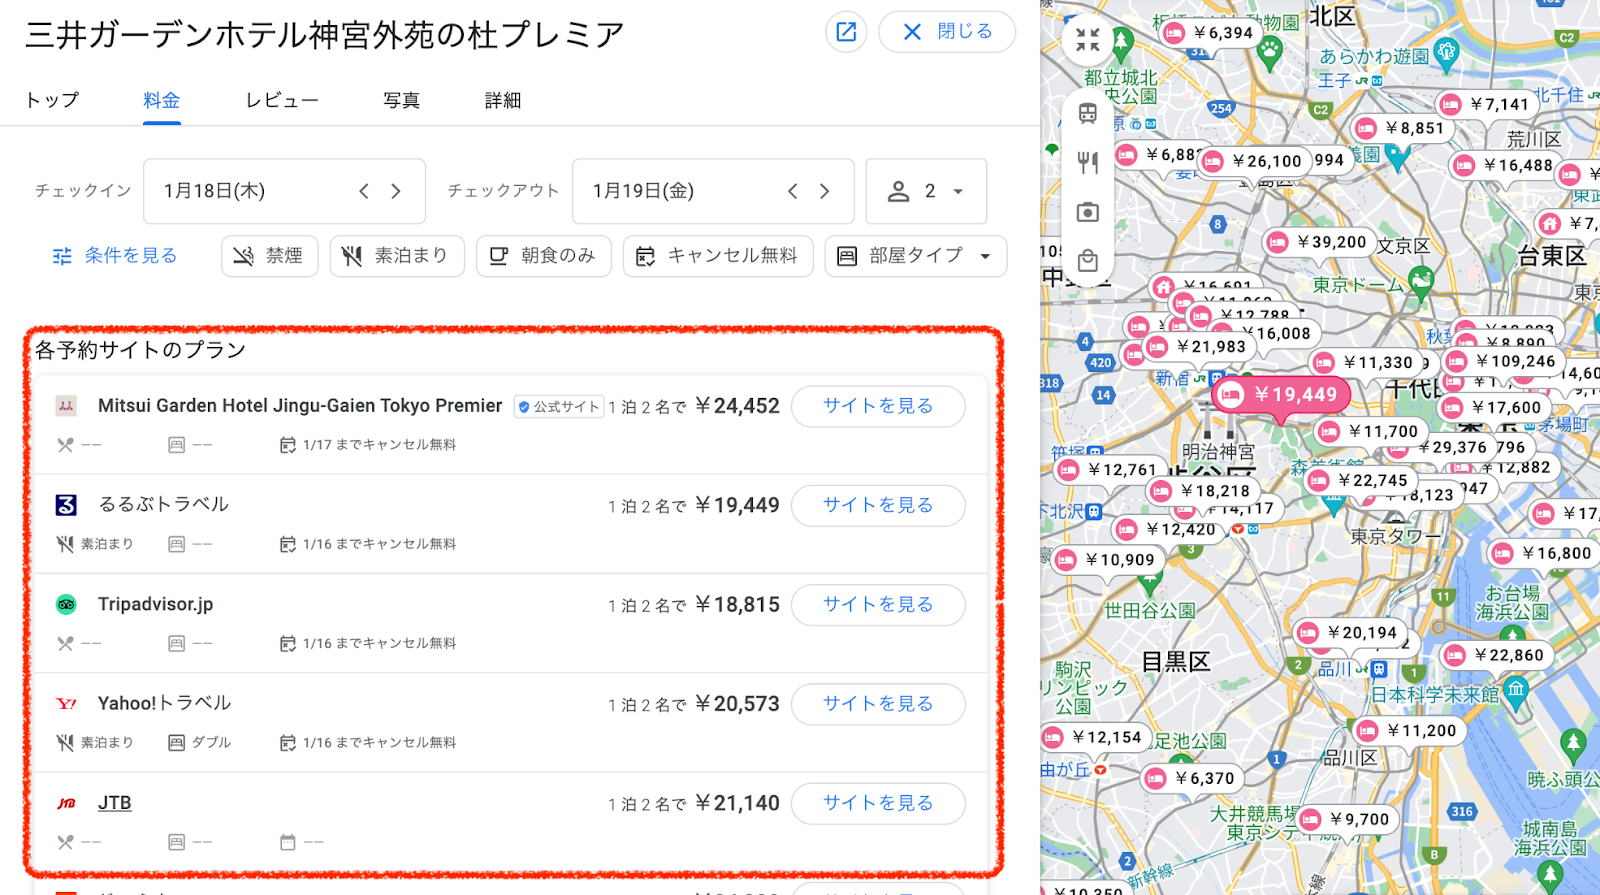Click the Yahoo! logo icon
The width and height of the screenshot is (1600, 895).
pyautogui.click(x=66, y=704)
